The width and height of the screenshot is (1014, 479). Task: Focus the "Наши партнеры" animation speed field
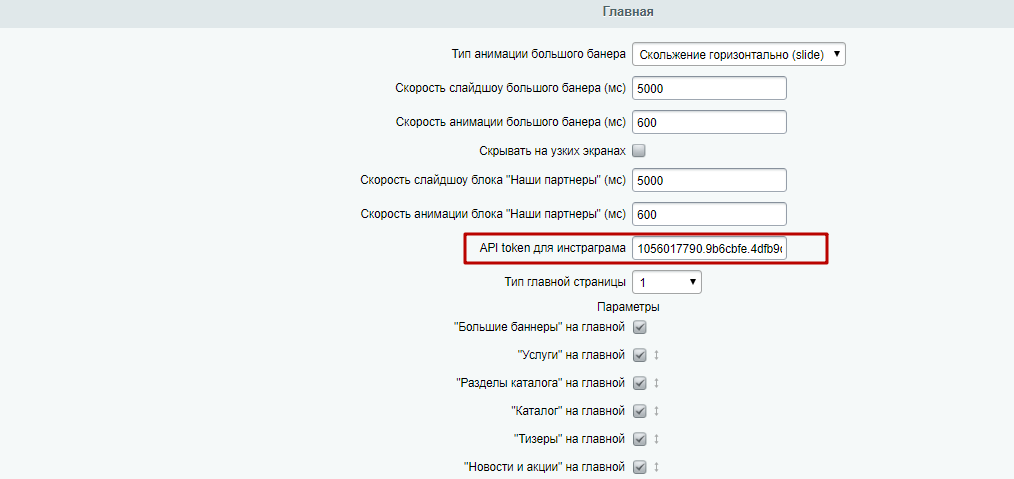(709, 215)
